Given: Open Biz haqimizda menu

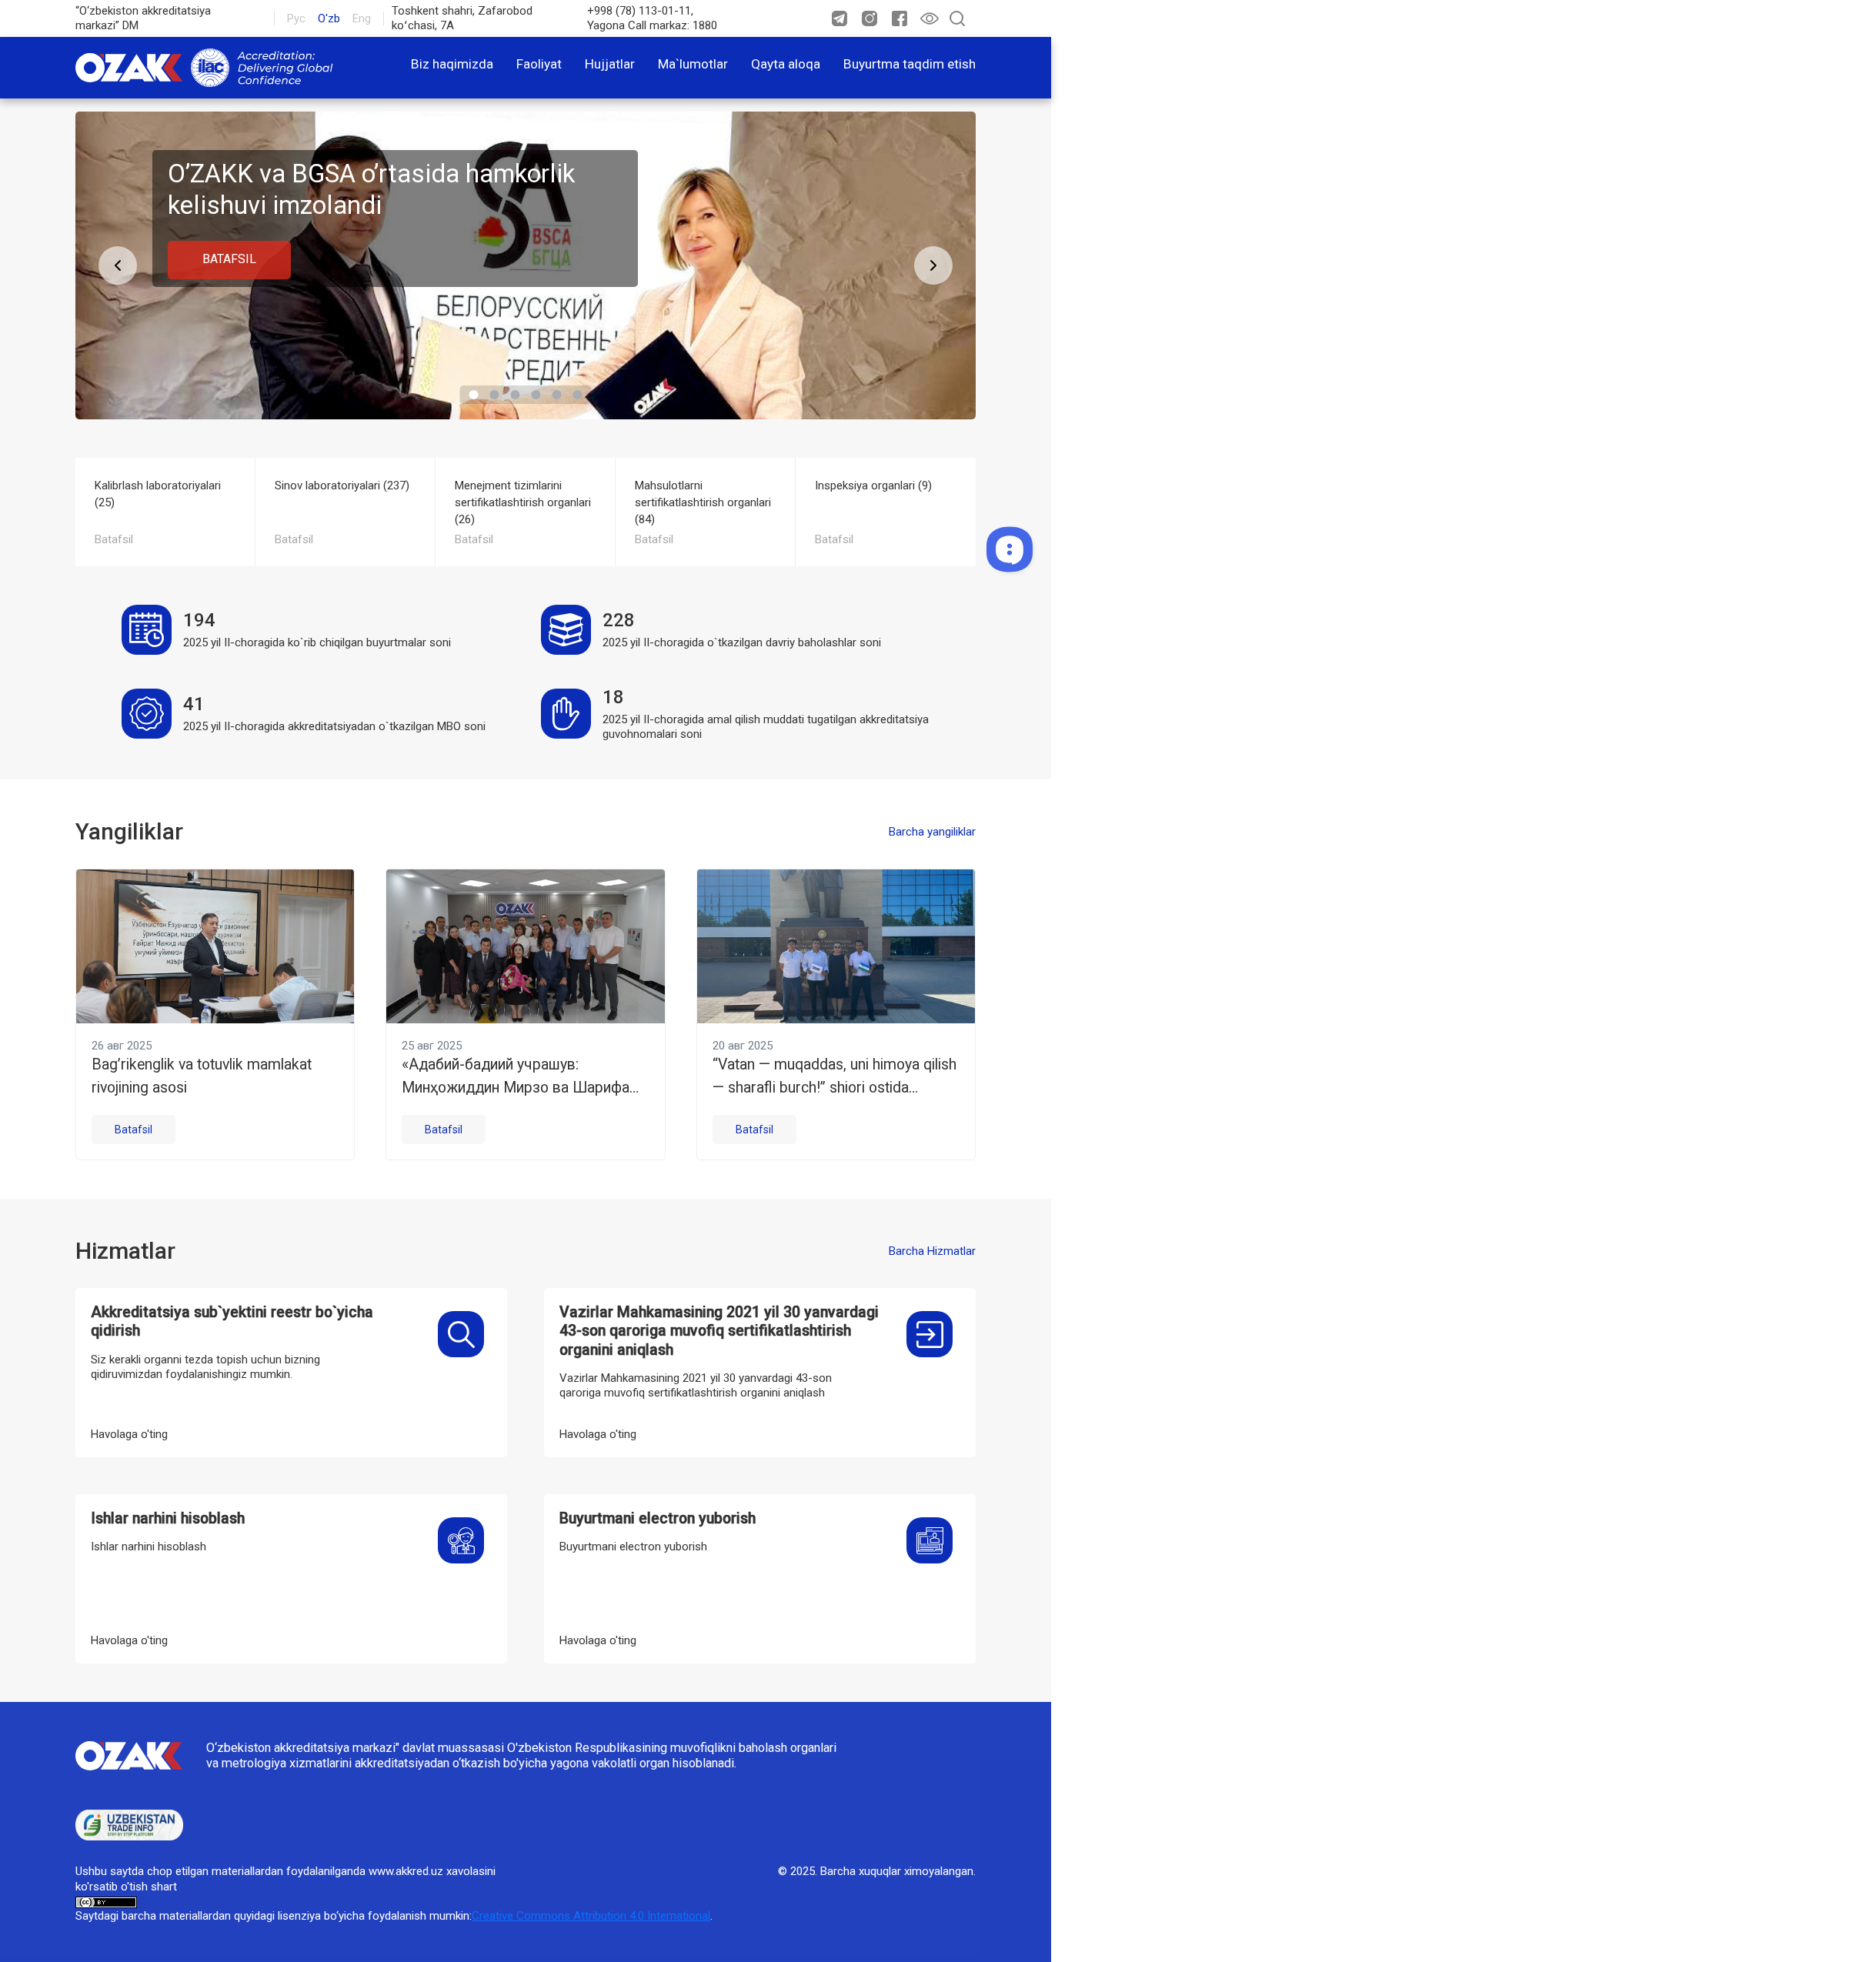Looking at the screenshot, I should [452, 64].
